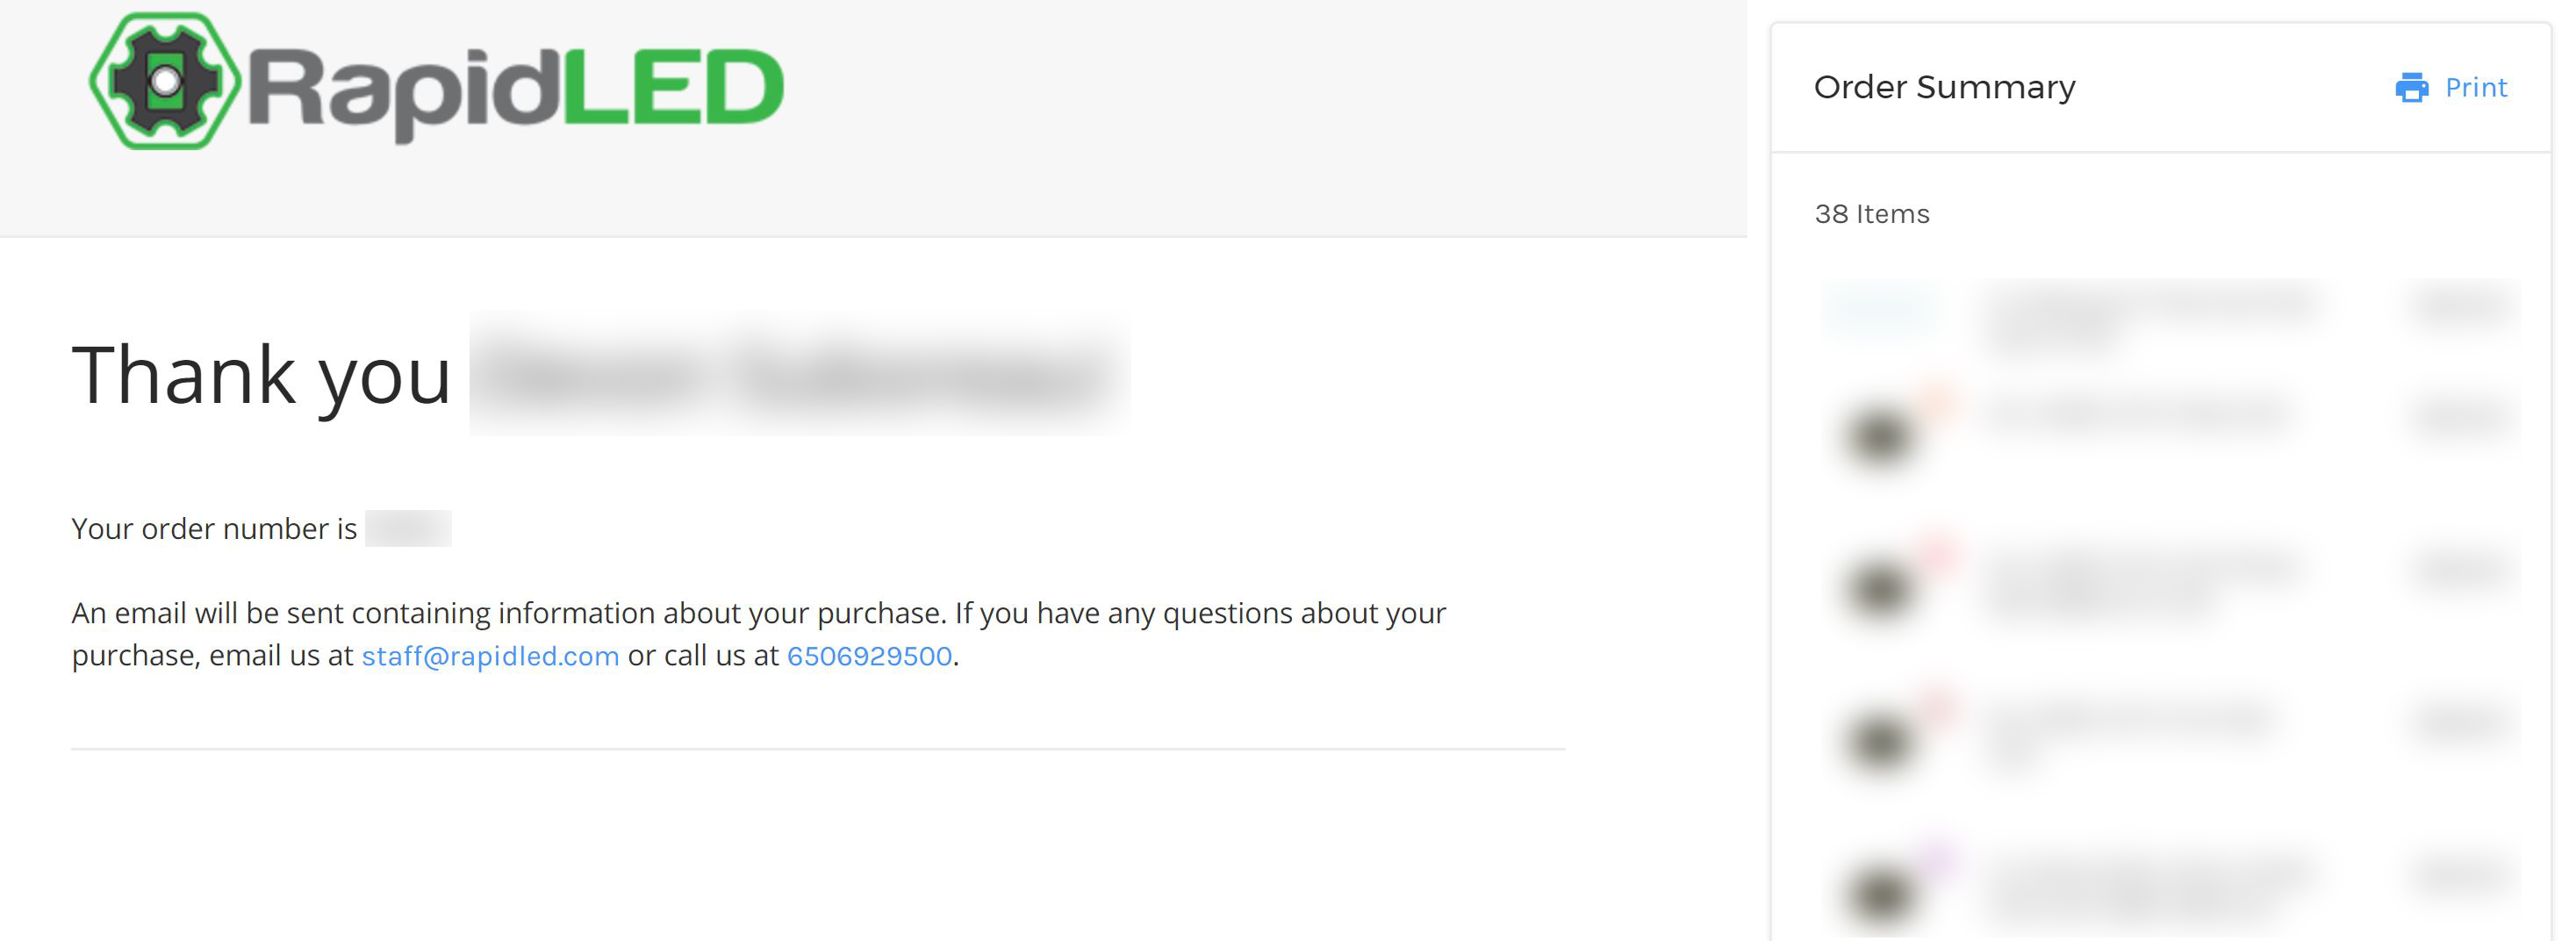Click the RapidLED gear logo icon
Screen dimensions: 2576x941
pyautogui.click(x=165, y=81)
